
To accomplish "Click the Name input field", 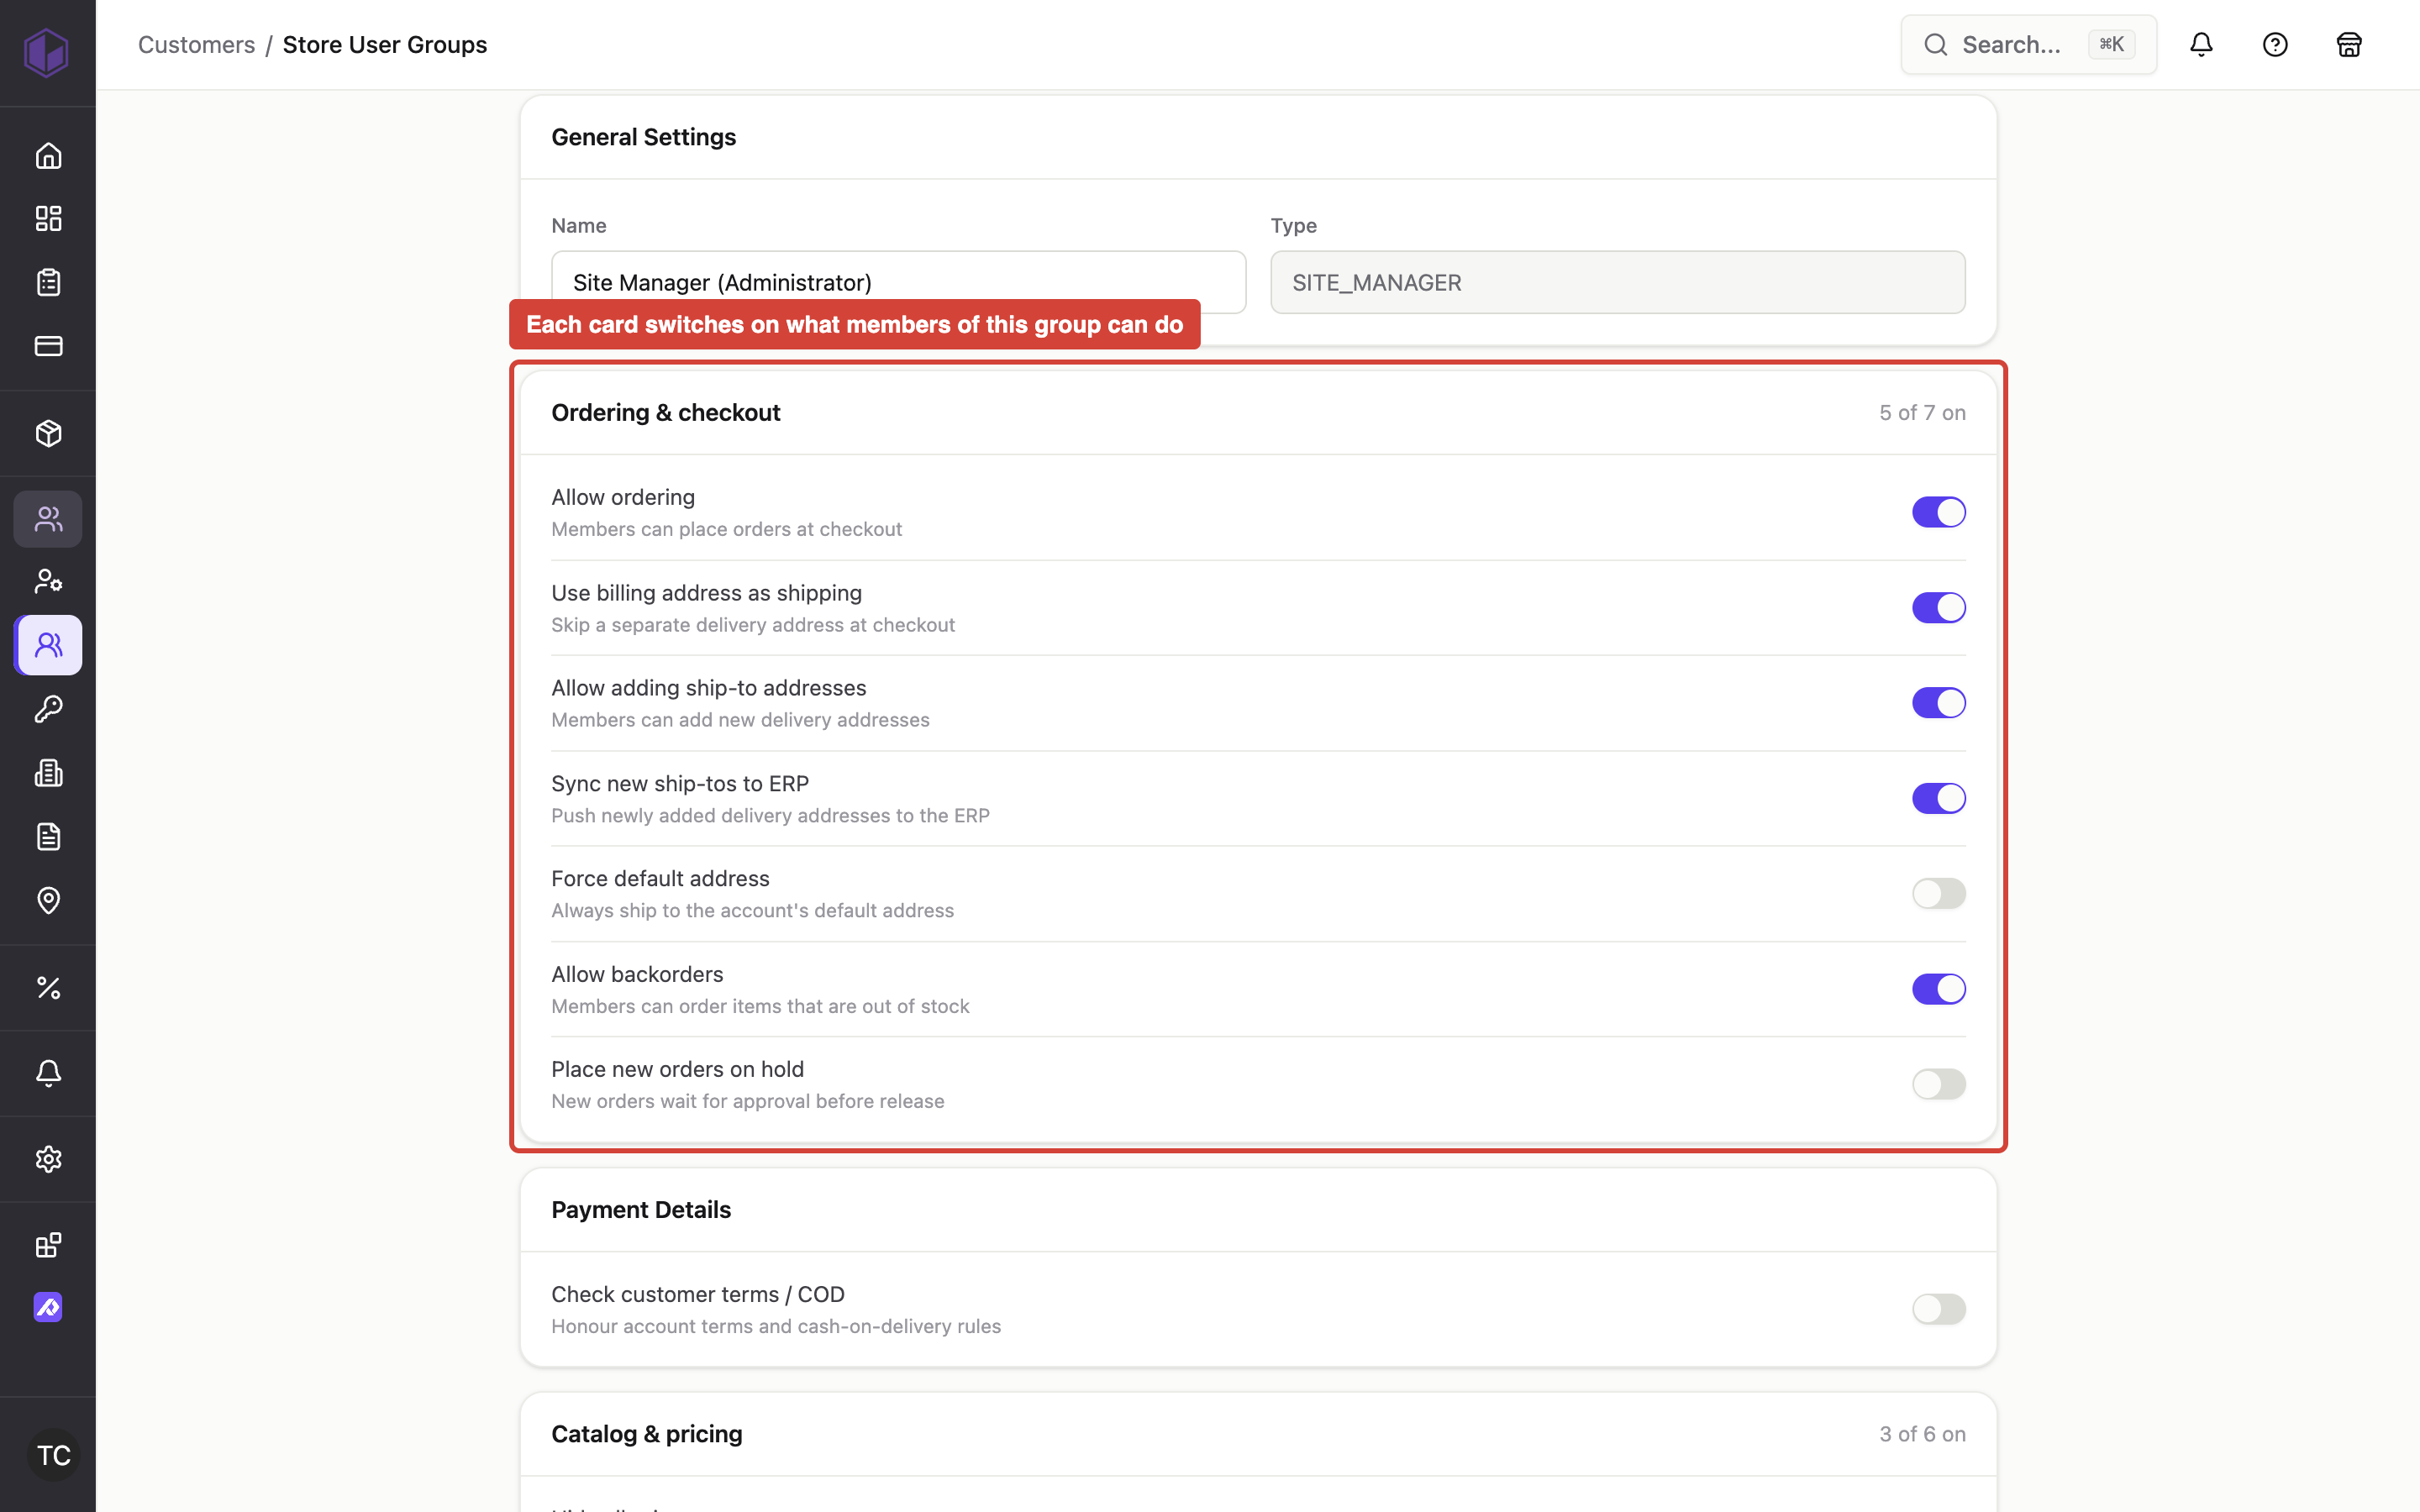I will (x=898, y=282).
